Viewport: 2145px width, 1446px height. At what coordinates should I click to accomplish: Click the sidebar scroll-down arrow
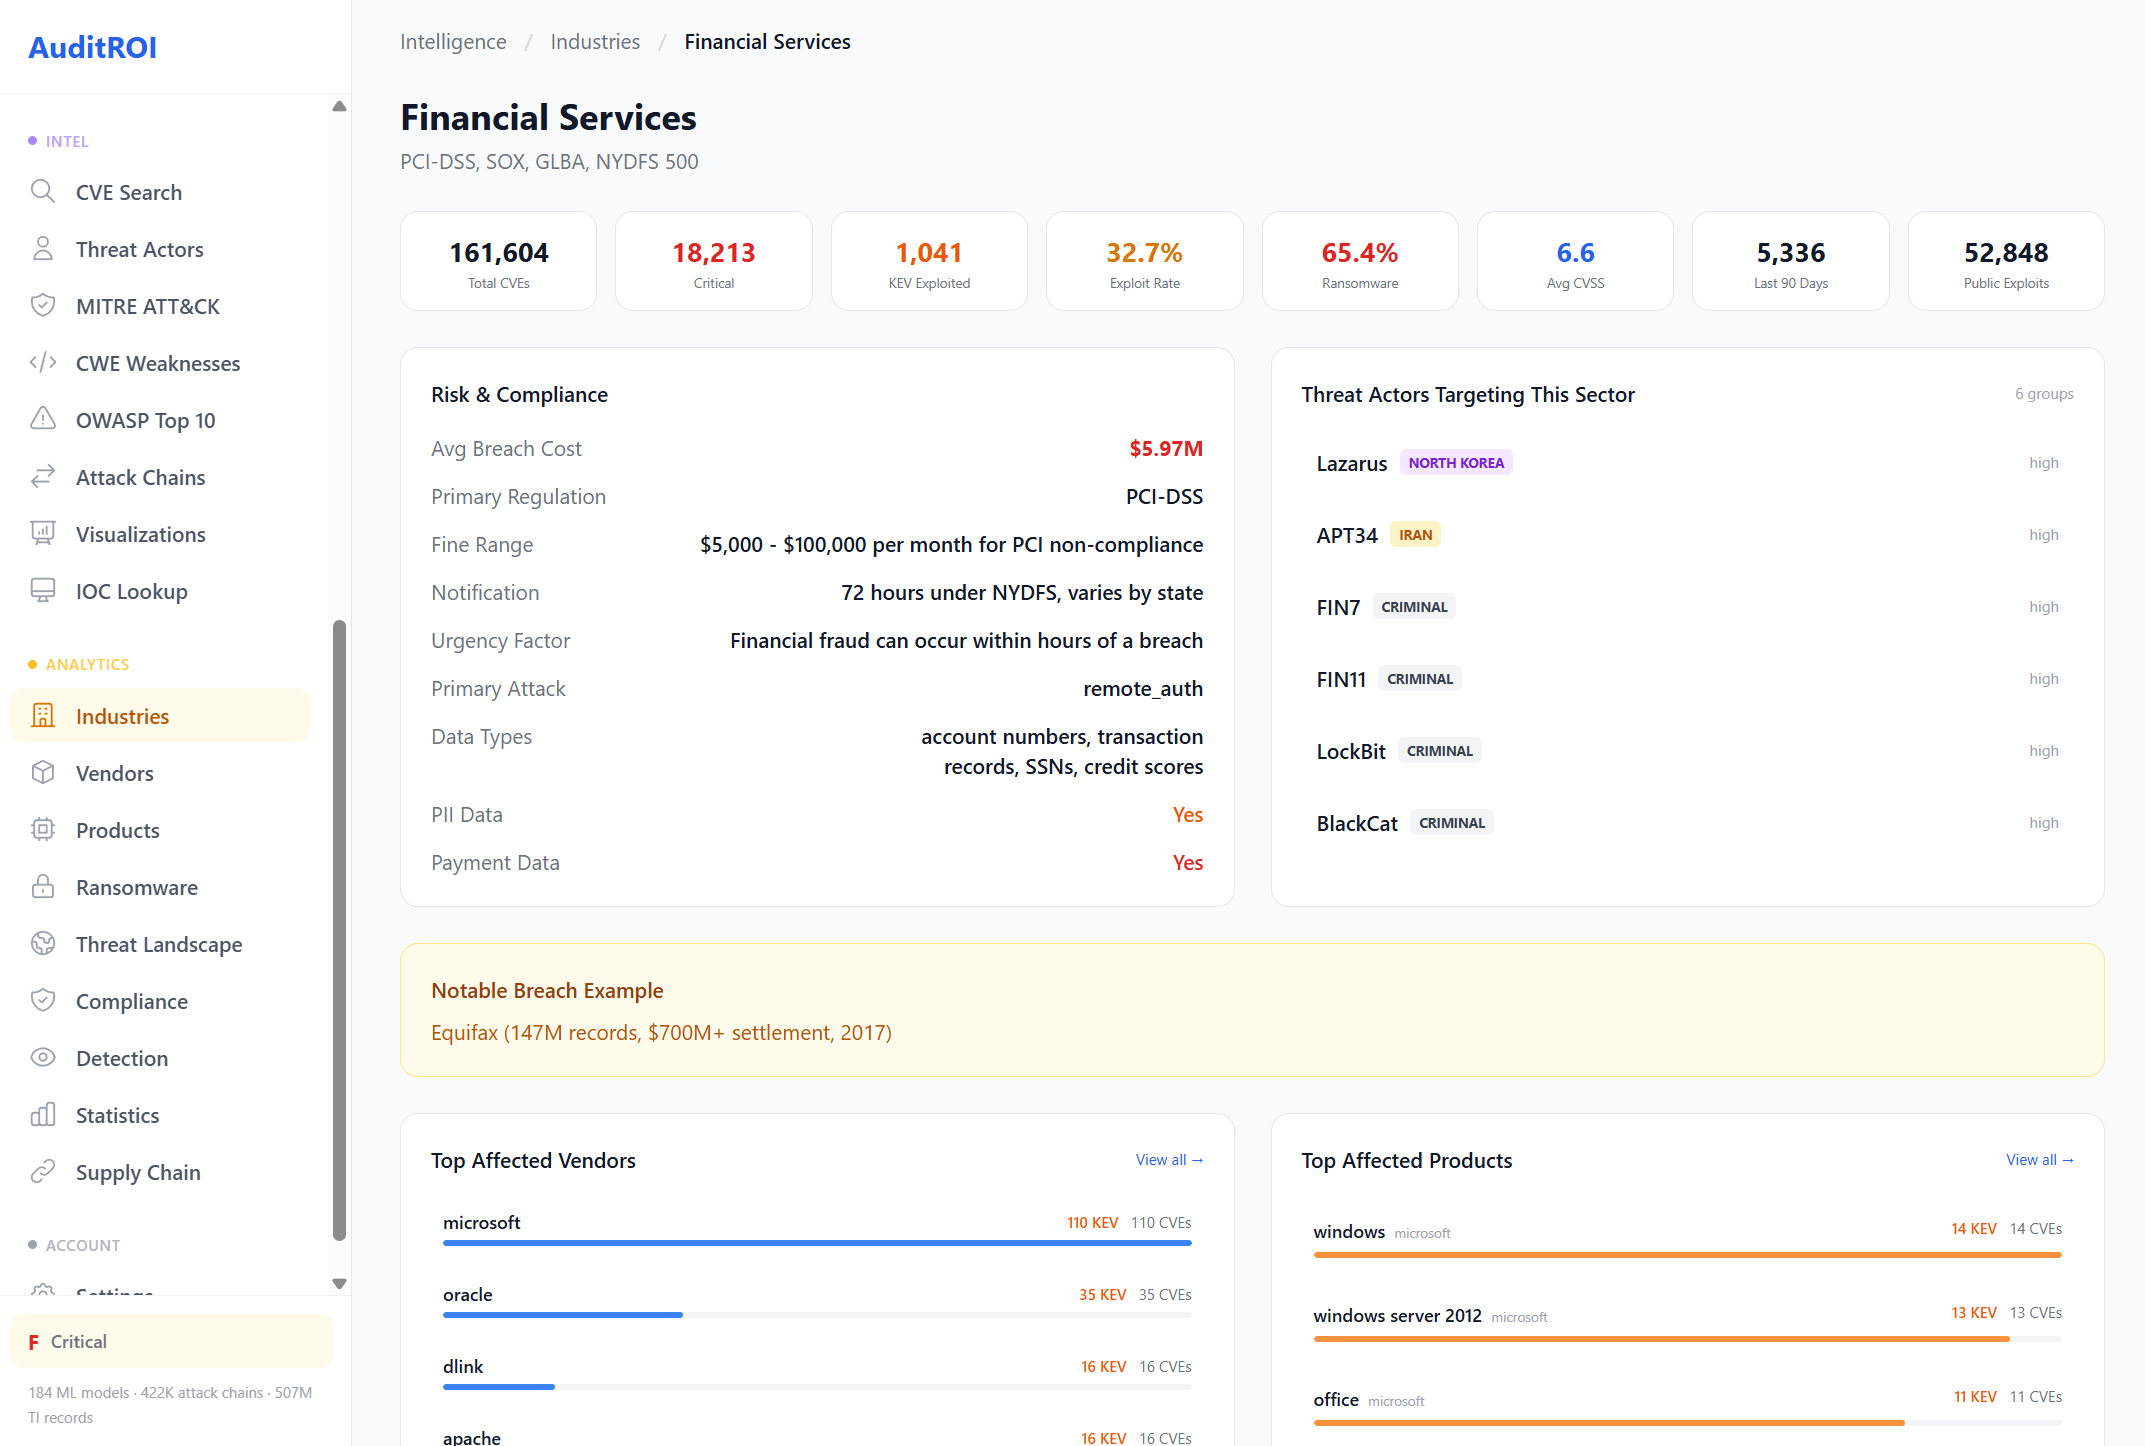tap(339, 1284)
